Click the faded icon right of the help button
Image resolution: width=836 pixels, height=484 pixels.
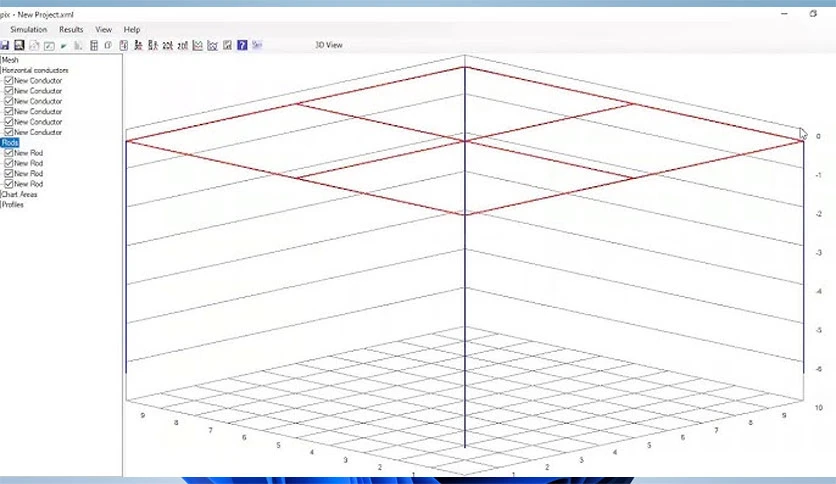tap(257, 45)
